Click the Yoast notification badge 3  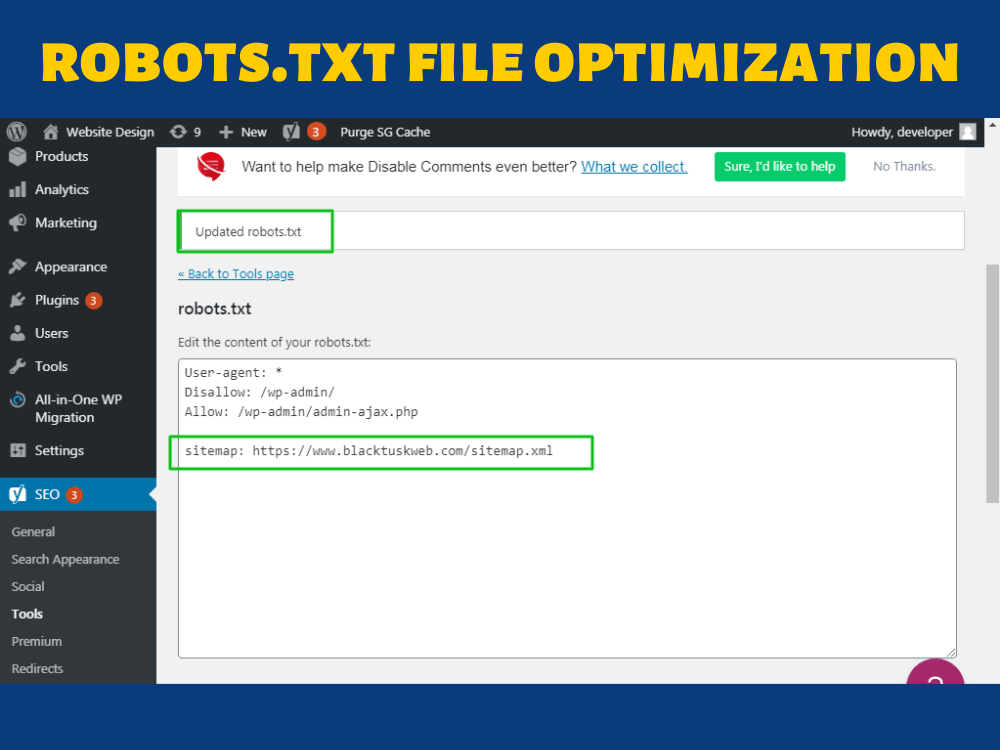(x=316, y=132)
